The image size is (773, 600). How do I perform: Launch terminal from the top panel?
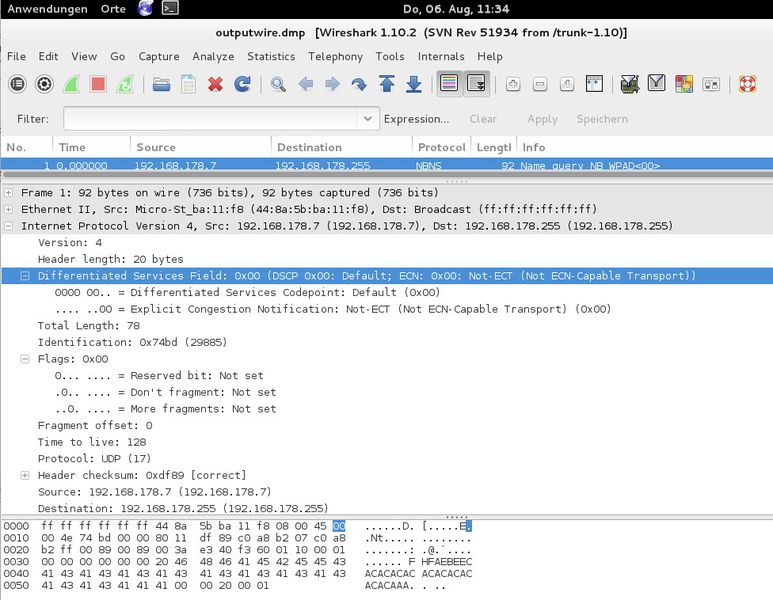point(170,8)
